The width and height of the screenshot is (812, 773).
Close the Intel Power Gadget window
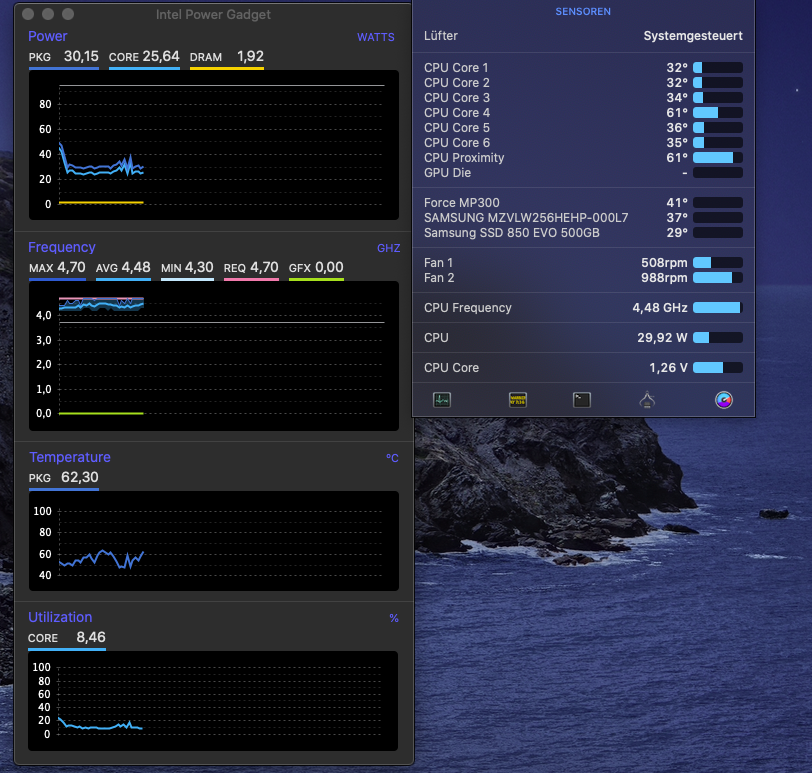28,15
